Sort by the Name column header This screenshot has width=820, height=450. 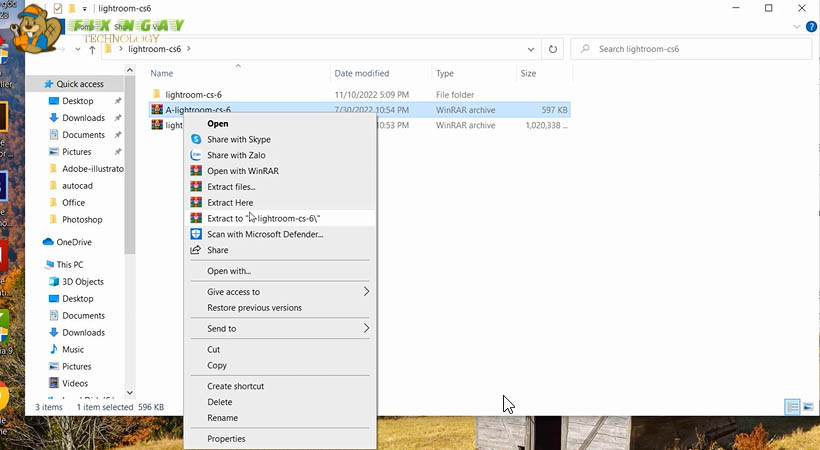coord(162,73)
